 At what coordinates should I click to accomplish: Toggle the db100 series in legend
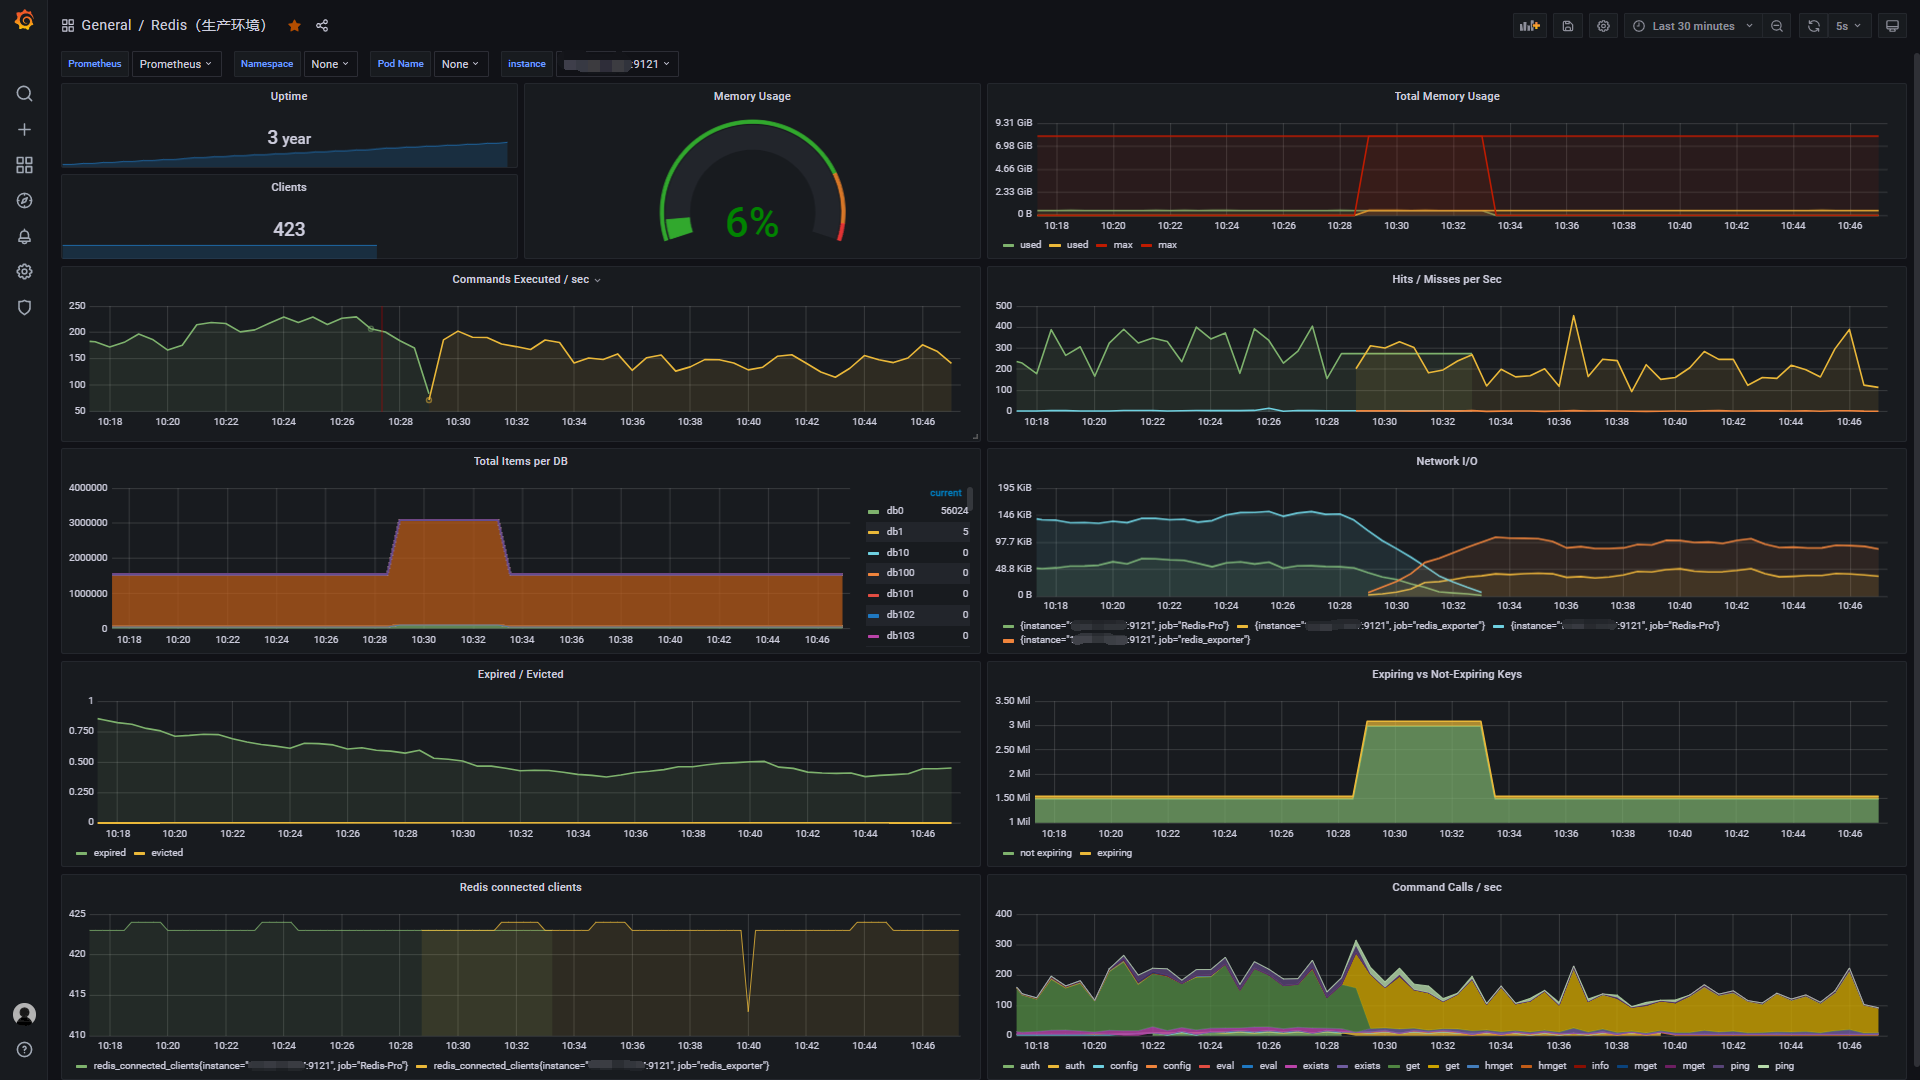900,573
